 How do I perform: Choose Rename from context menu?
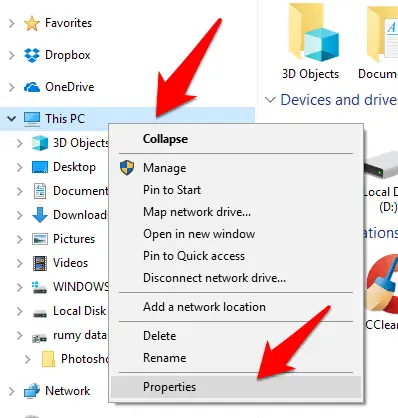point(236,358)
